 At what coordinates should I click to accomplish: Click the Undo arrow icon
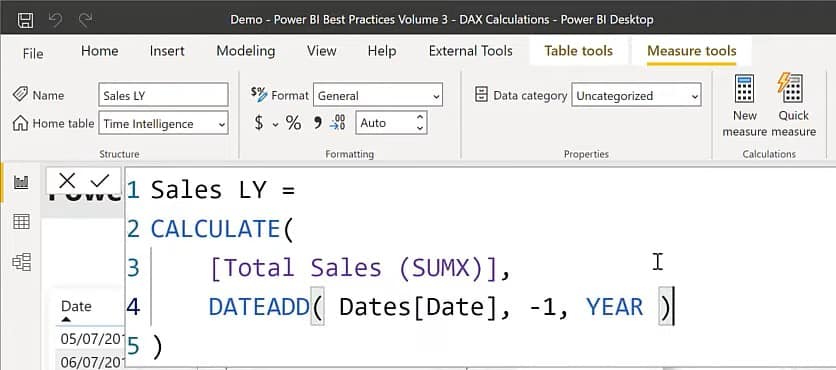[x=55, y=20]
